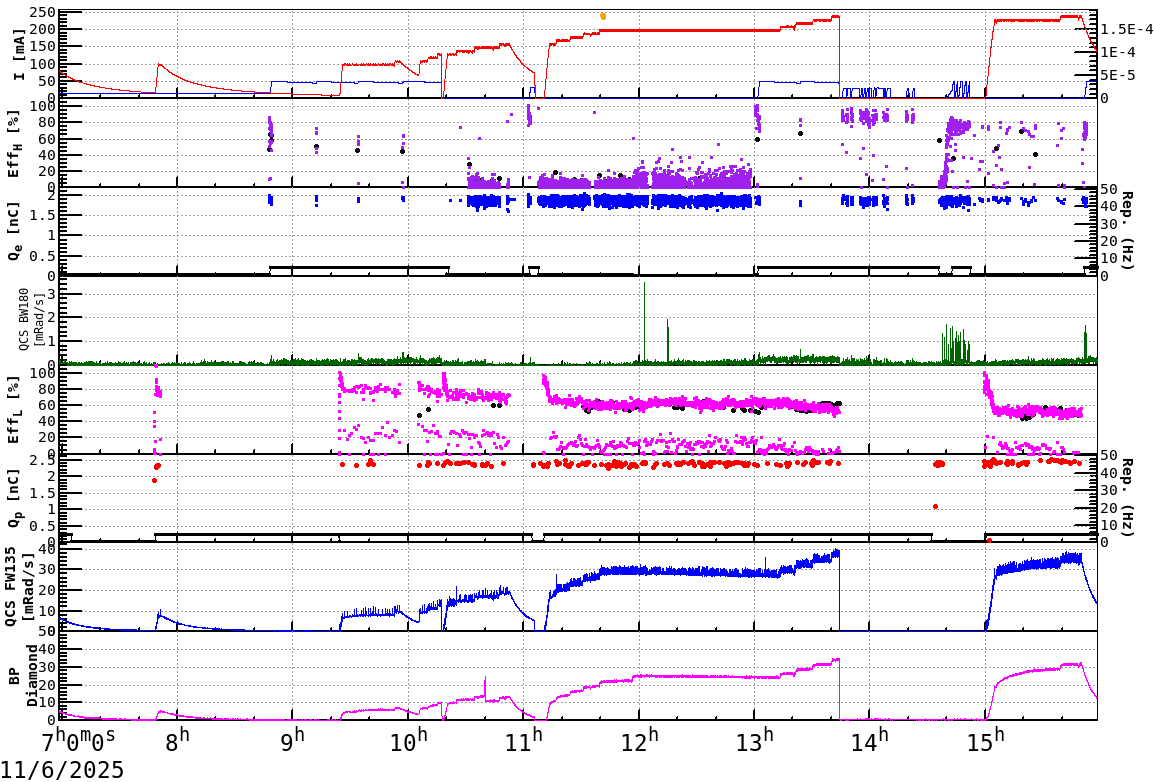
Task: Click the "13h" time axis label
Action: click(x=754, y=739)
